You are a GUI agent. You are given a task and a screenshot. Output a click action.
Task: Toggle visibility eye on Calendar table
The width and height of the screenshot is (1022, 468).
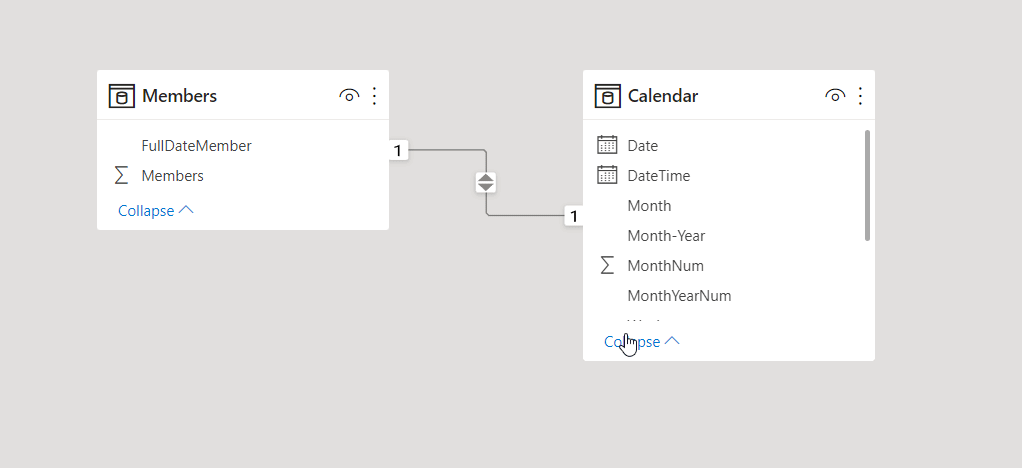click(835, 96)
